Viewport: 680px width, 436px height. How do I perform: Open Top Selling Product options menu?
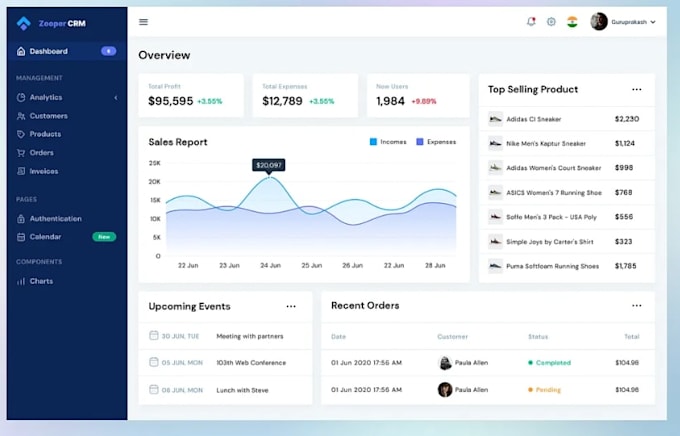[637, 89]
